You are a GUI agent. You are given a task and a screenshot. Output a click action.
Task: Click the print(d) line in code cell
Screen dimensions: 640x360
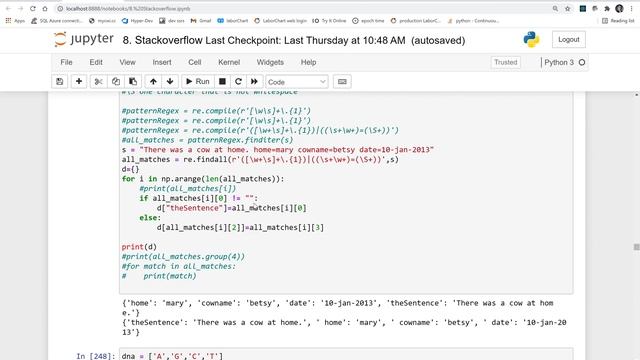click(139, 247)
